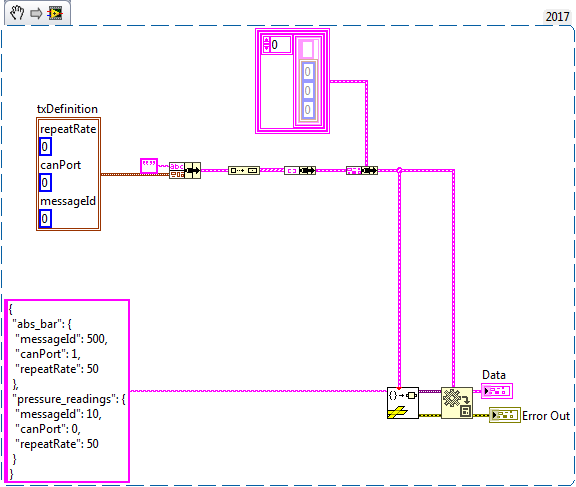Select the Error Out indicator terminal

coord(505,415)
